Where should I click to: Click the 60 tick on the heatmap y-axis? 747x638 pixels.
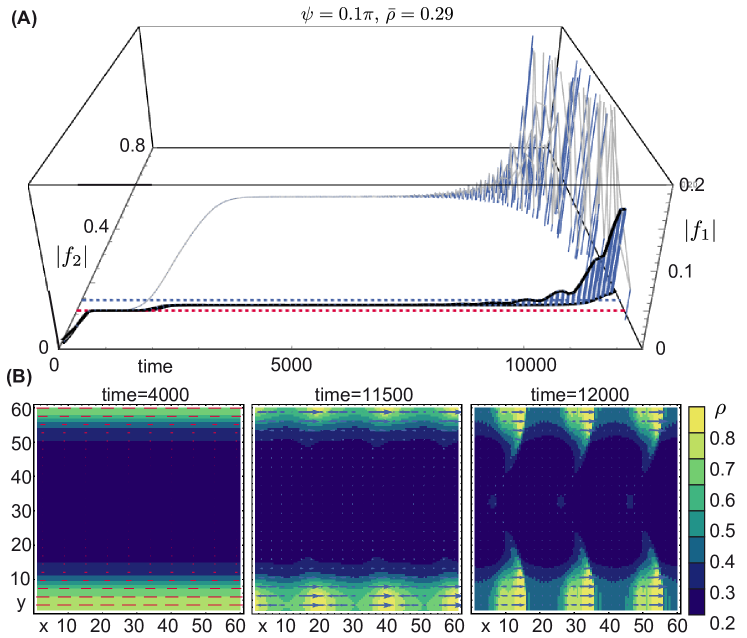[20, 410]
